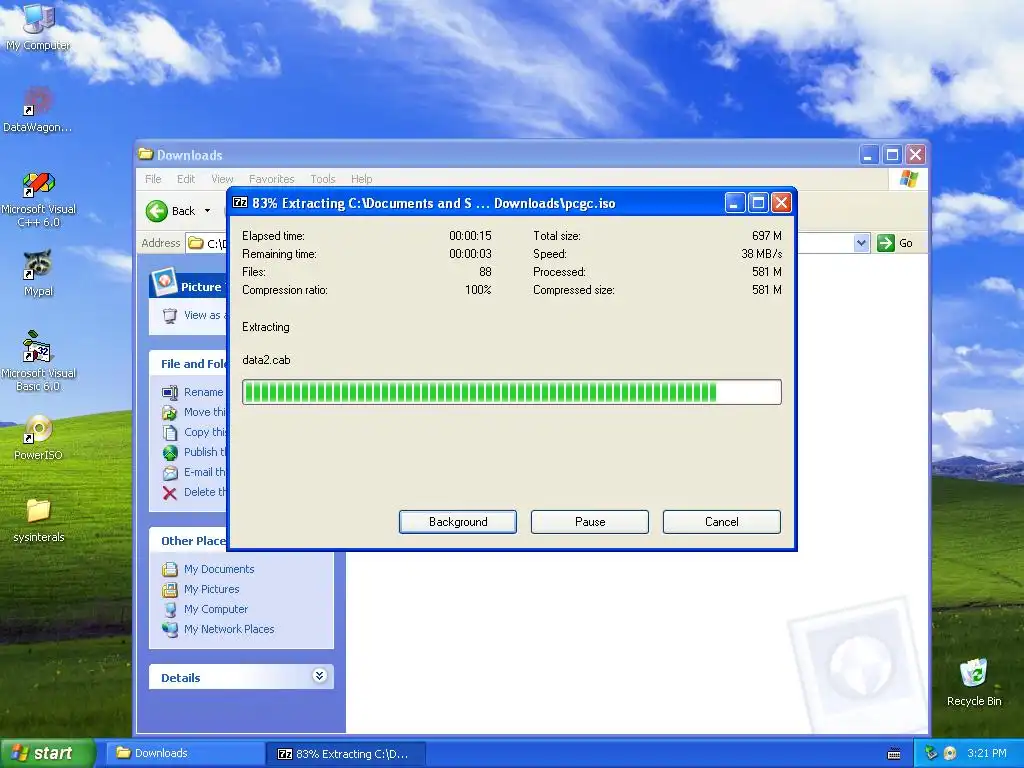This screenshot has height=768, width=1024.
Task: Click the E-mail this file task icon
Action: 170,472
